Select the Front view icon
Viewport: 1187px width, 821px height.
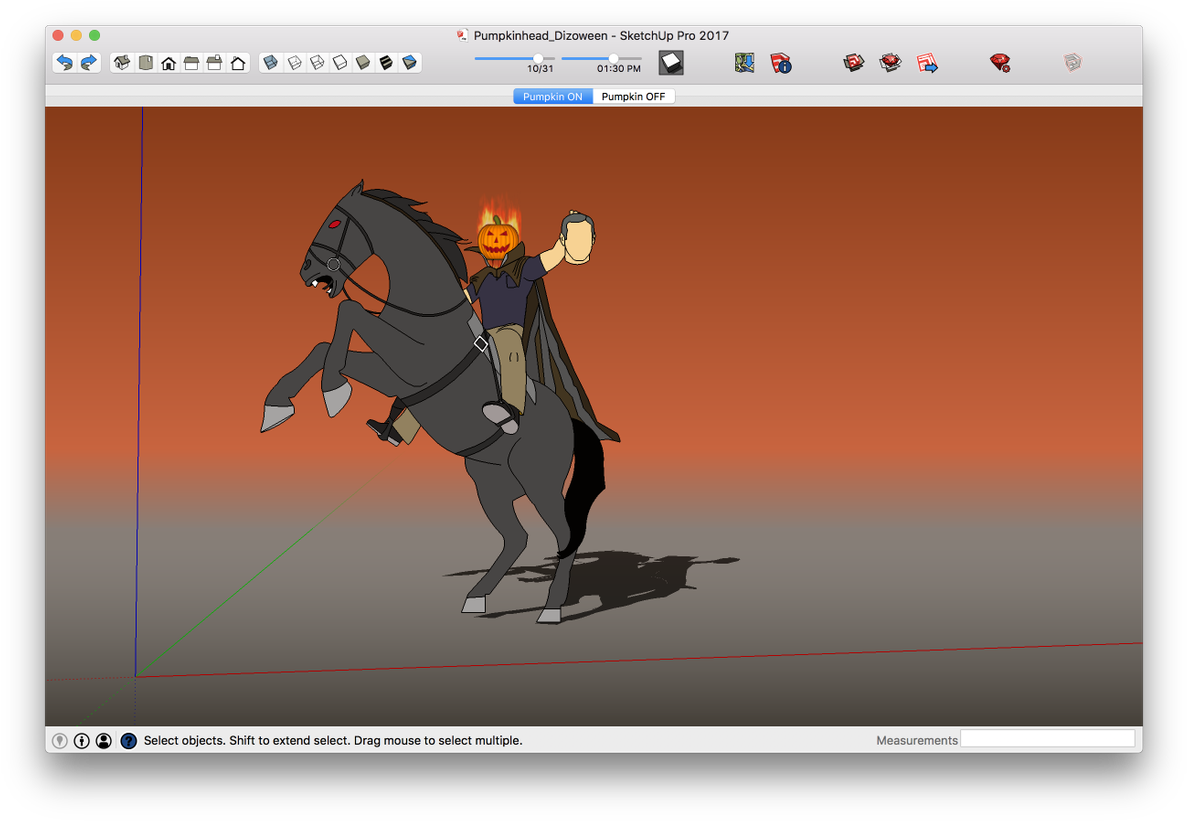click(168, 62)
